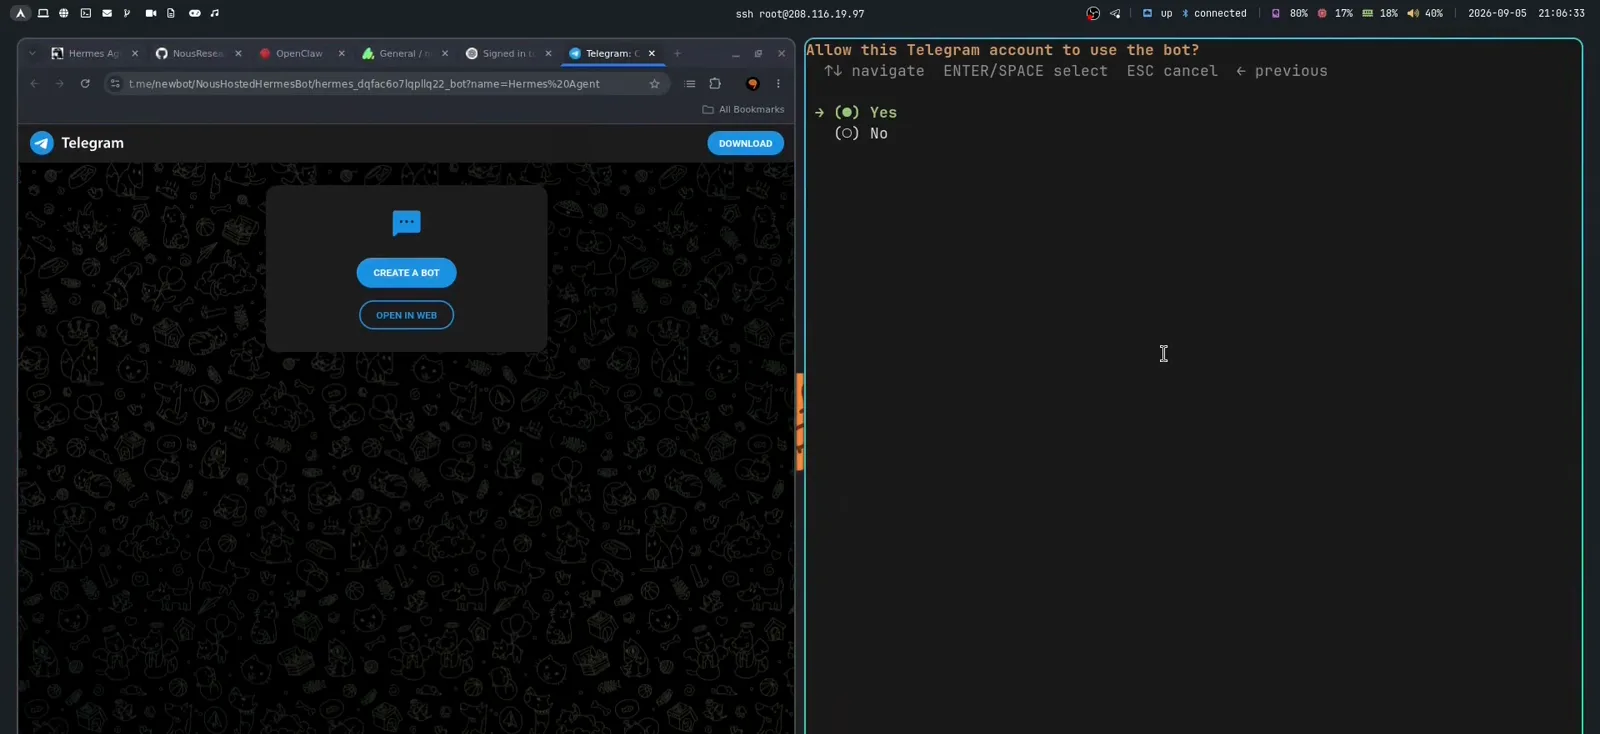The height and width of the screenshot is (734, 1600).
Task: Select the gamepad workspace icon in top bar
Action: pyautogui.click(x=194, y=13)
